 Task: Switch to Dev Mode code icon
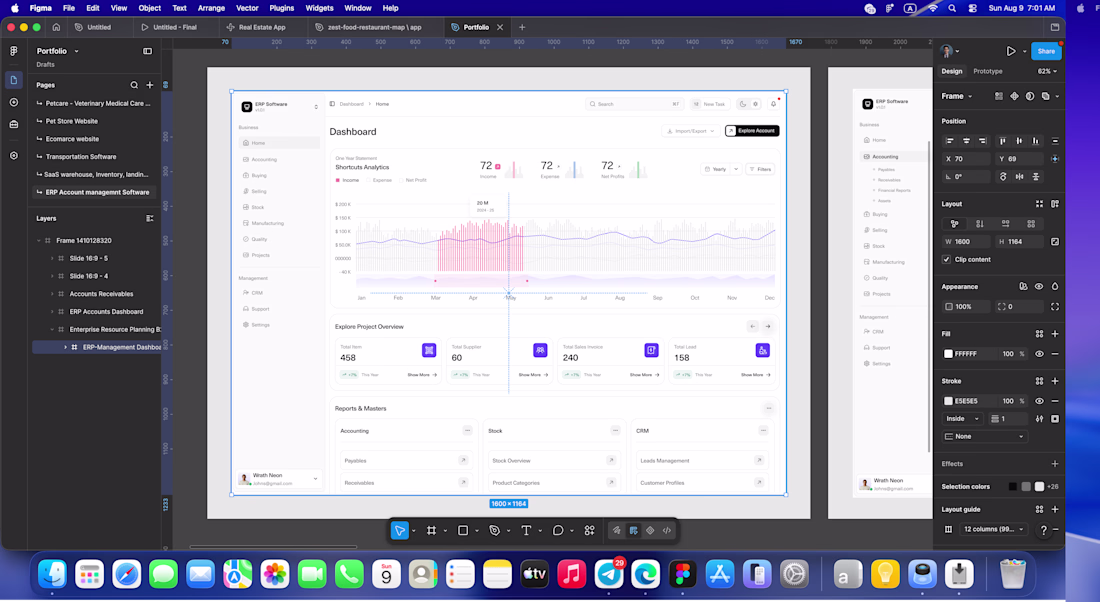point(667,530)
